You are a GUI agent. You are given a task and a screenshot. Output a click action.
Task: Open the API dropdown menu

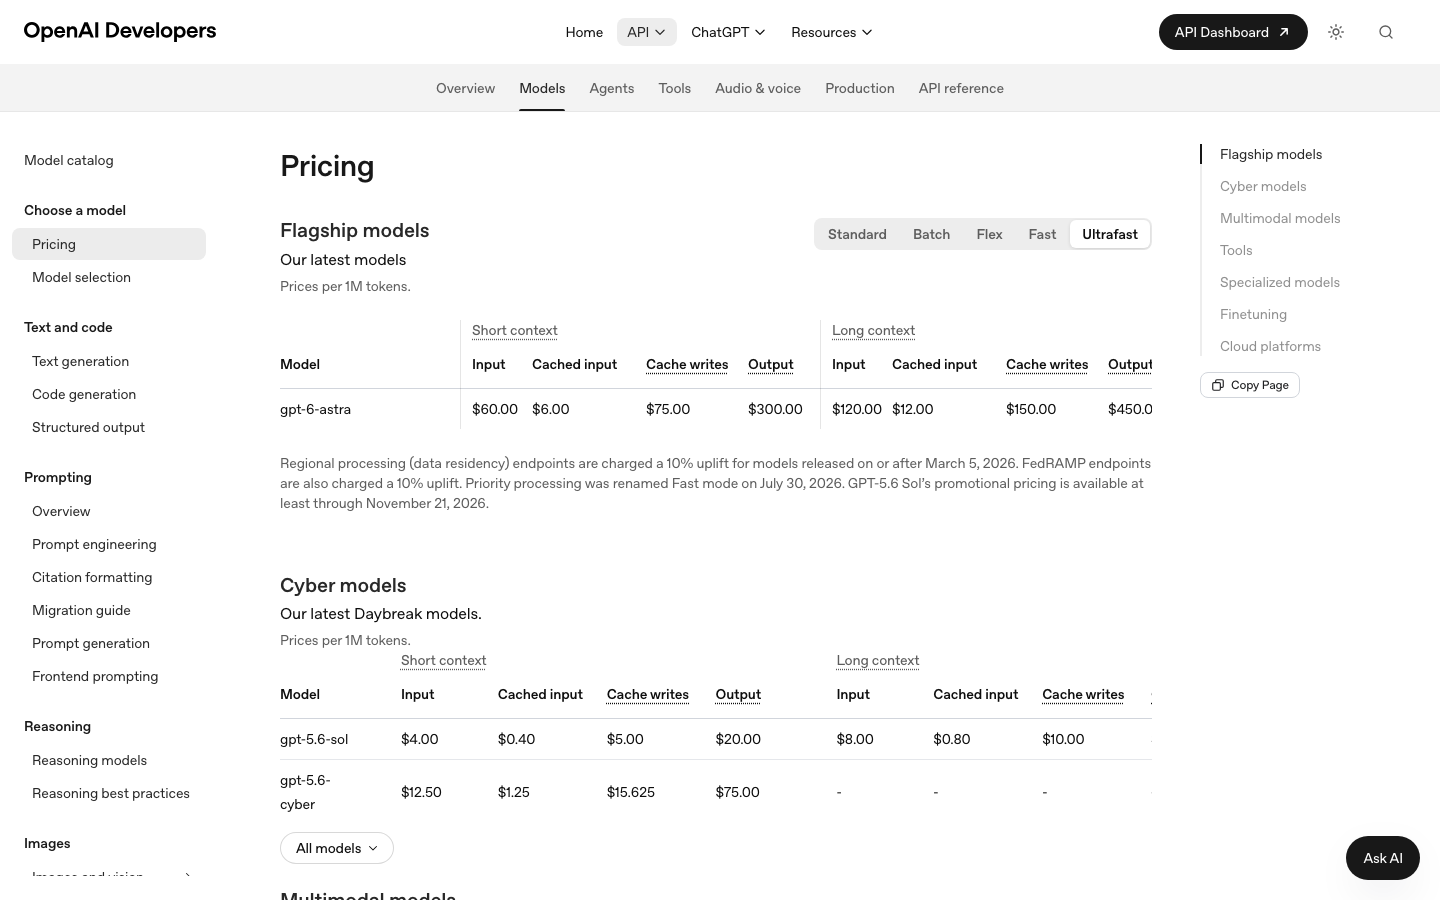pyautogui.click(x=647, y=32)
